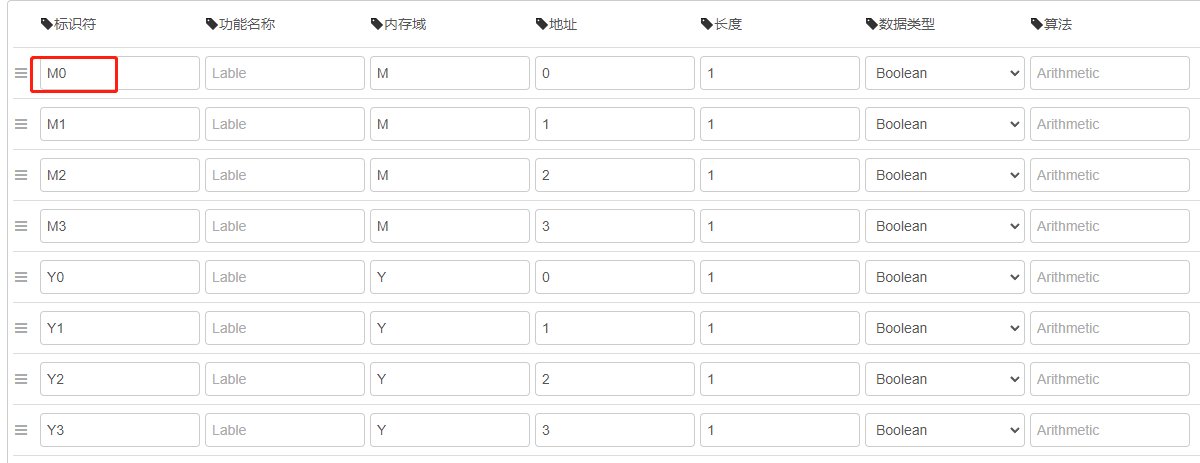Click the M0 identifier input field

point(119,73)
